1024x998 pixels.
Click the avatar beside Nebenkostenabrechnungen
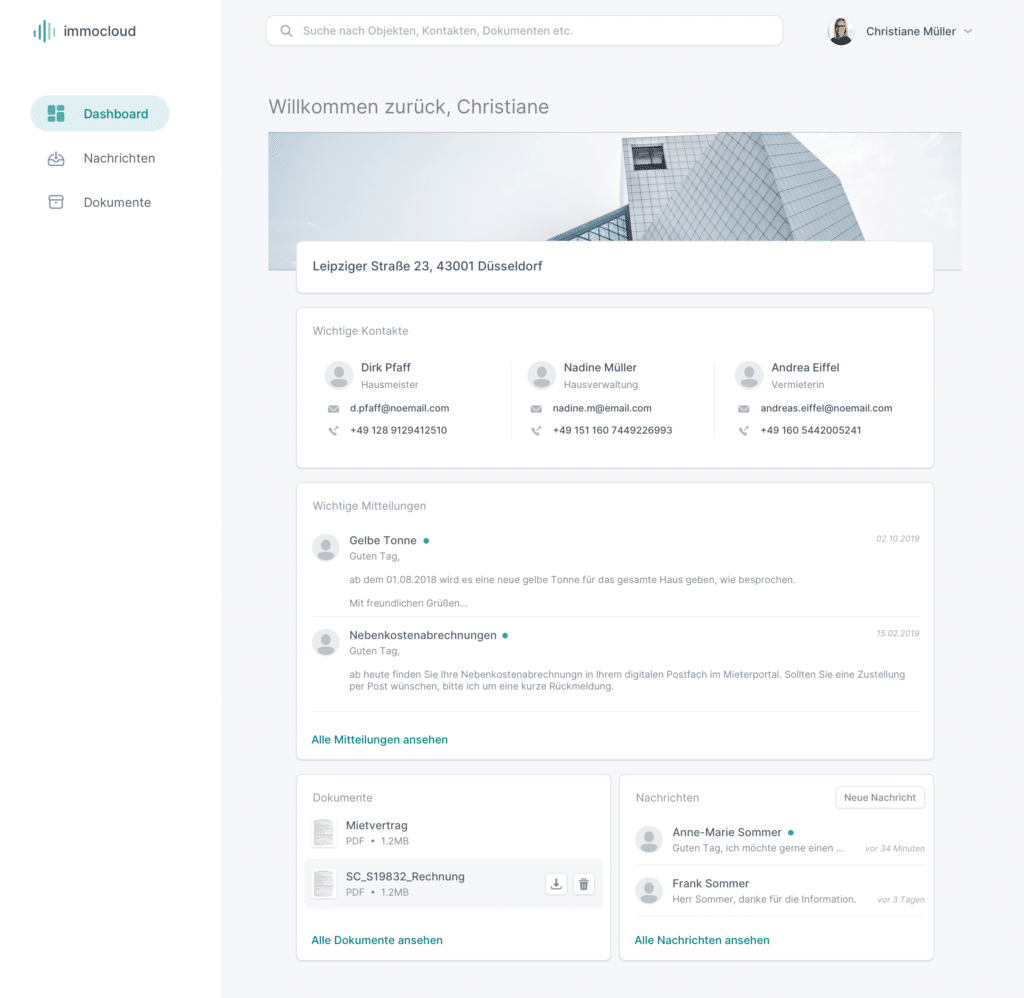click(326, 642)
